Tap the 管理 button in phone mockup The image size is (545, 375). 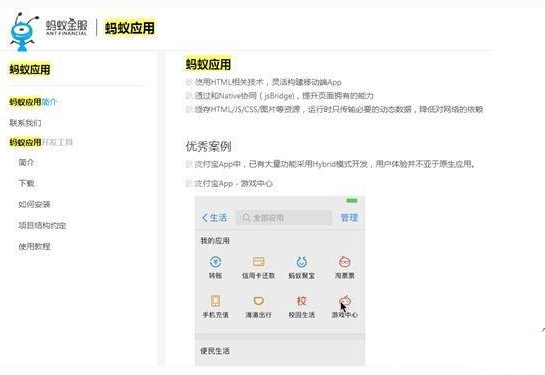tap(349, 218)
